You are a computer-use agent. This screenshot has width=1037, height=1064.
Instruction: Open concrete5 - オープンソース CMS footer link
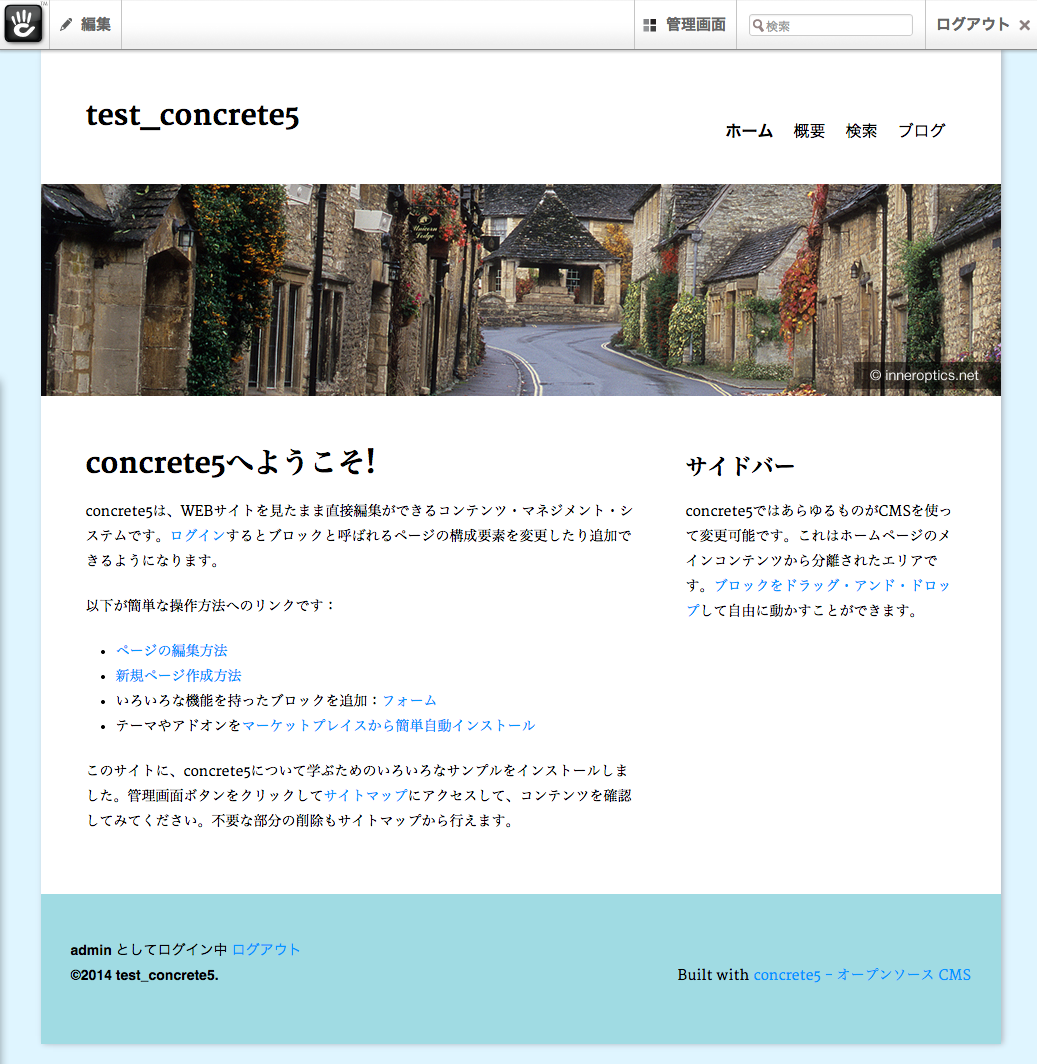[x=862, y=974]
